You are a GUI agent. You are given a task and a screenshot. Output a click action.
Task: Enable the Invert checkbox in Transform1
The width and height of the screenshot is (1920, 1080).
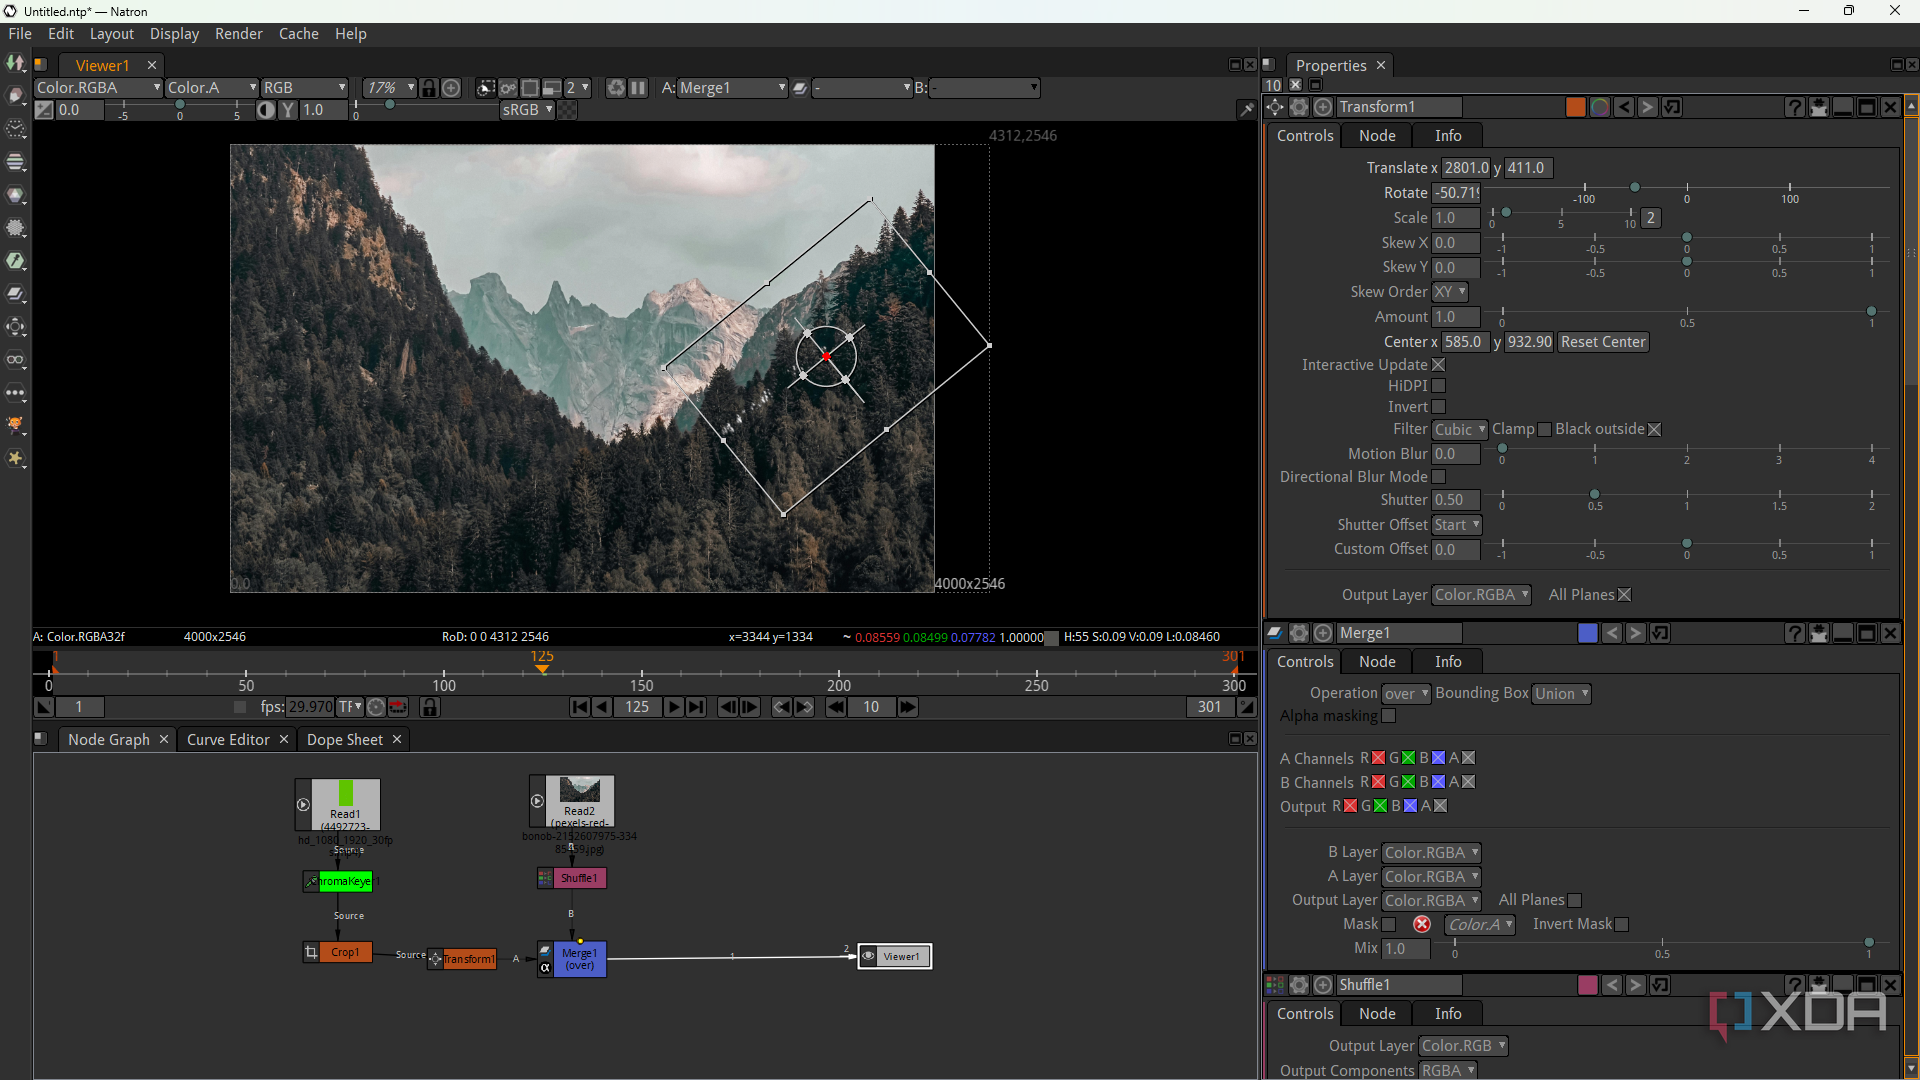(x=1438, y=407)
